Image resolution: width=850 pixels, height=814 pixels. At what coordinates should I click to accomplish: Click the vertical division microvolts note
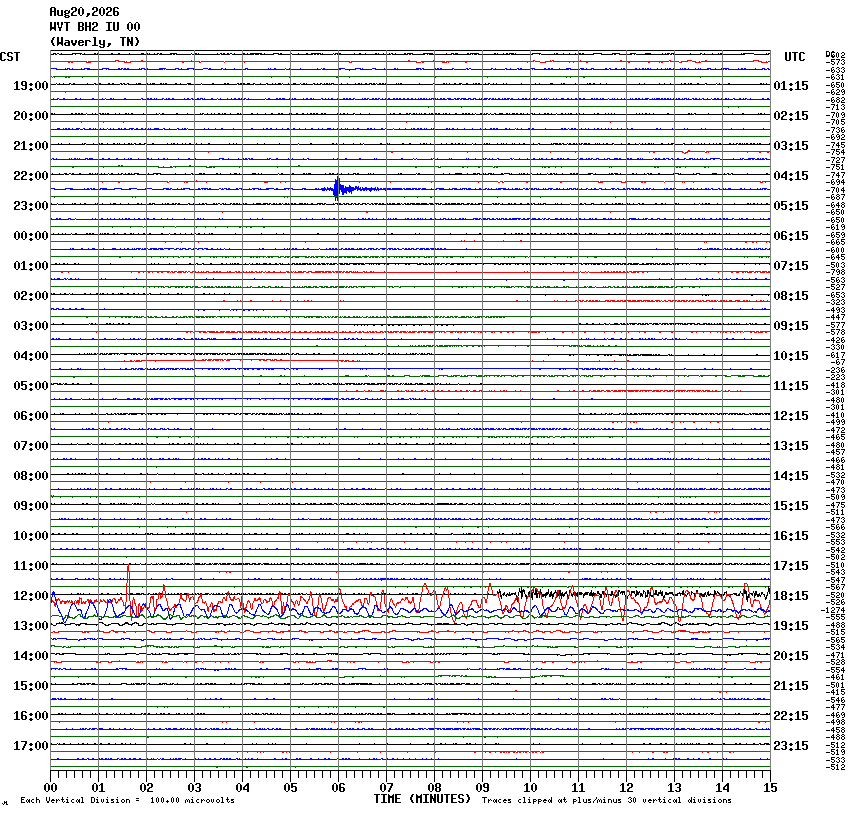click(127, 800)
